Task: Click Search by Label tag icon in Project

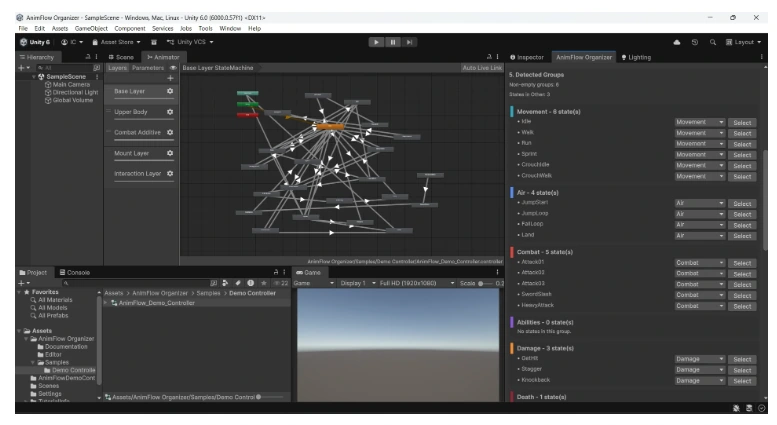Action: click(x=238, y=283)
